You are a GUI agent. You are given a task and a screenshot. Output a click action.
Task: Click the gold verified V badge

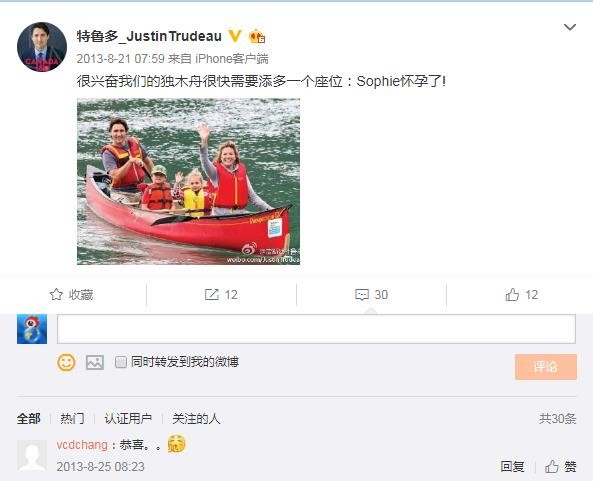(235, 36)
